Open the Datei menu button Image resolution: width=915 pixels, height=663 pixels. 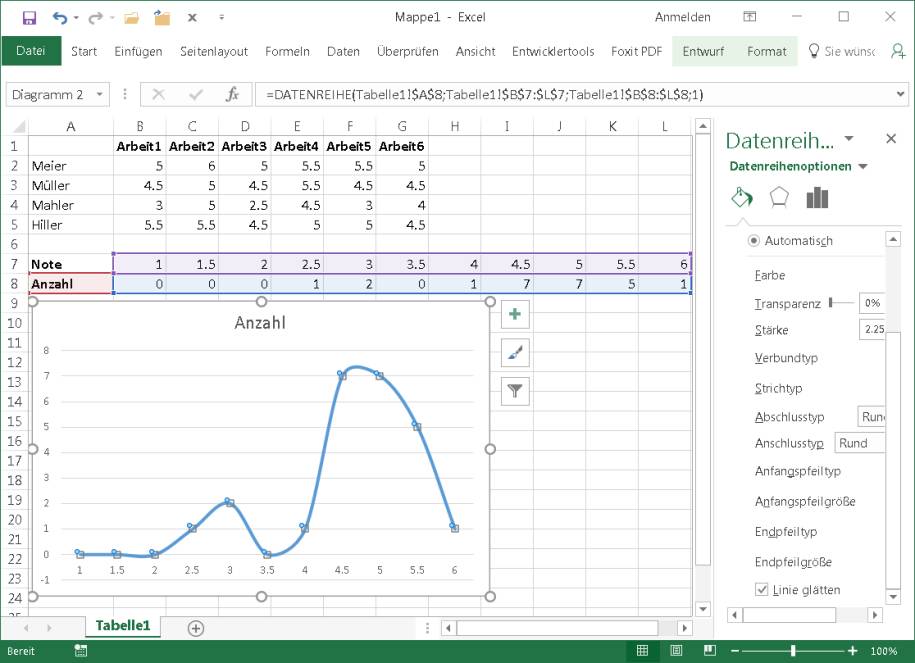point(31,52)
